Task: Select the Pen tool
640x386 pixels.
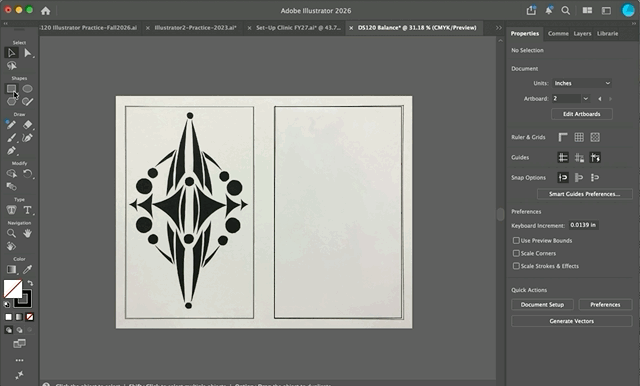Action: point(11,151)
